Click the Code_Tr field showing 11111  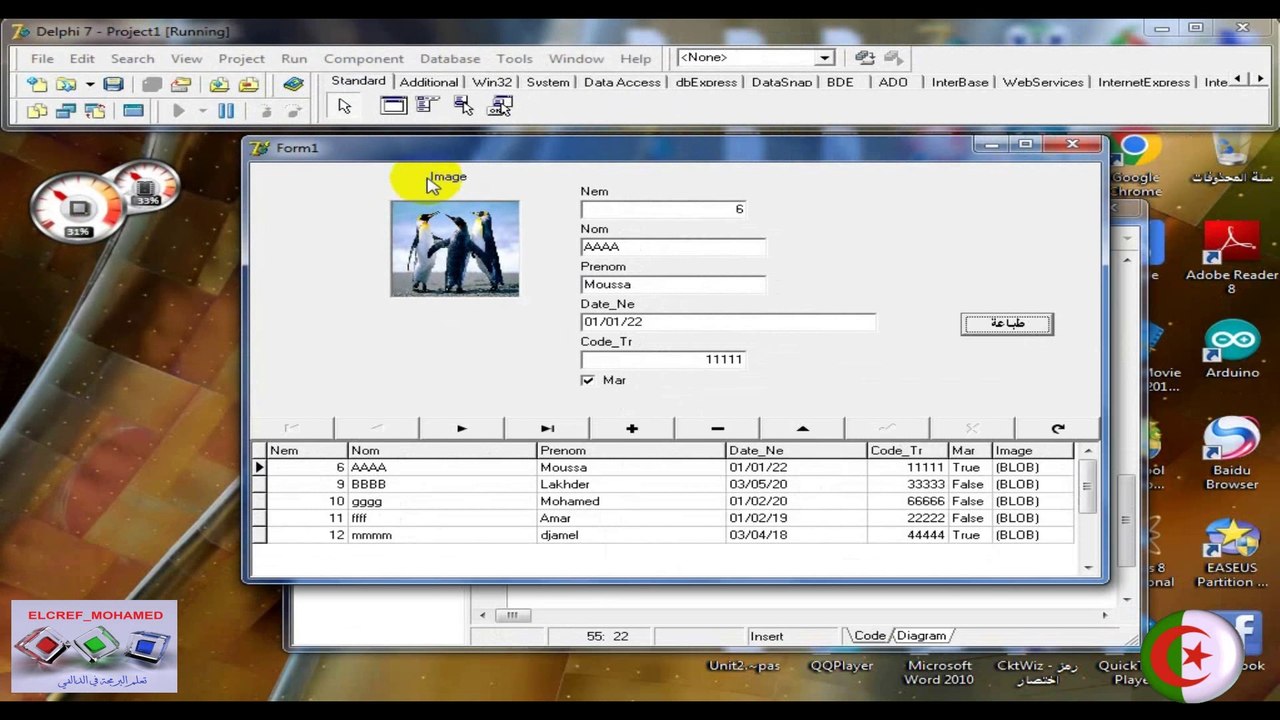(663, 359)
